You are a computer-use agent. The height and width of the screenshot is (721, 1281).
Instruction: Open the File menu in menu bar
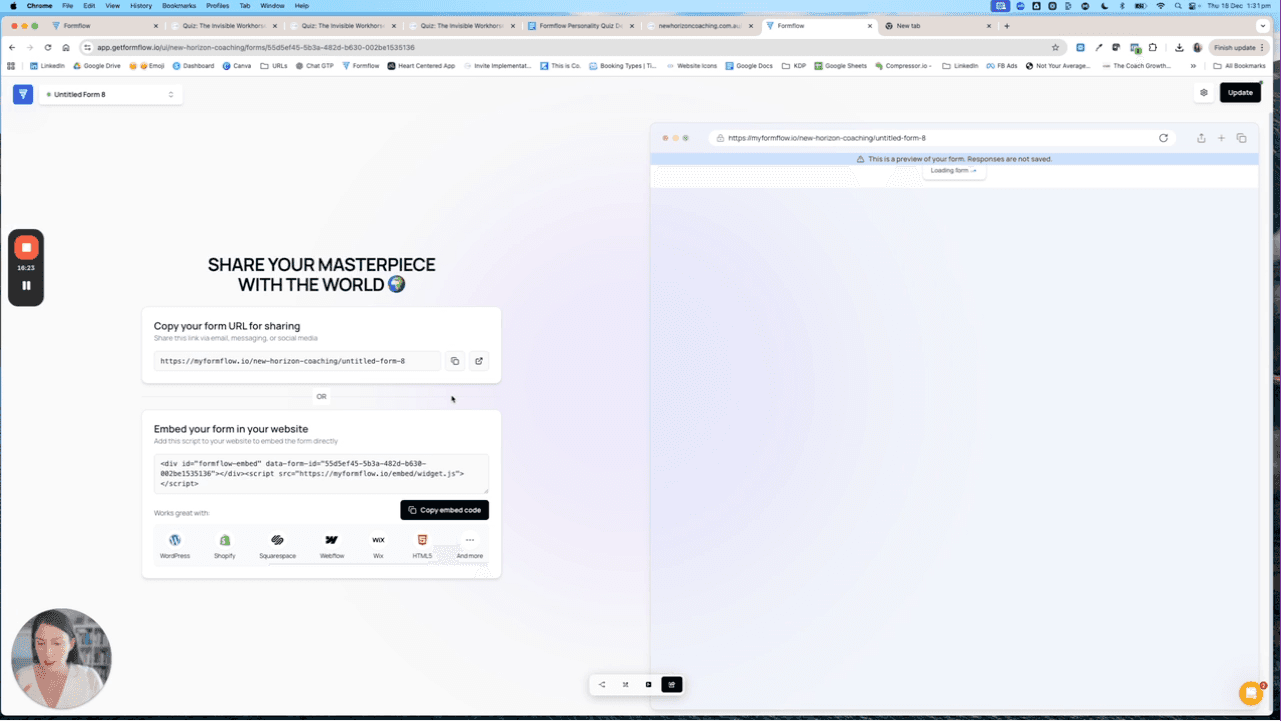[67, 6]
